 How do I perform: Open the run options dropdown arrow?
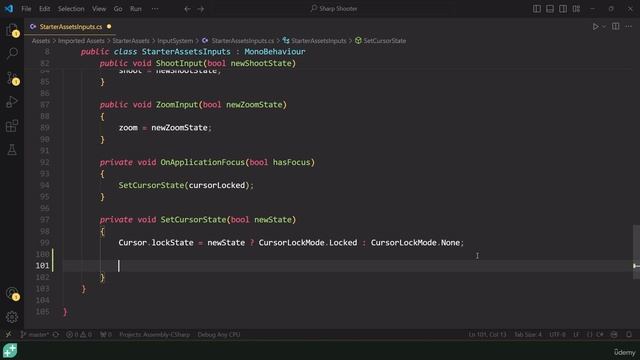click(604, 27)
